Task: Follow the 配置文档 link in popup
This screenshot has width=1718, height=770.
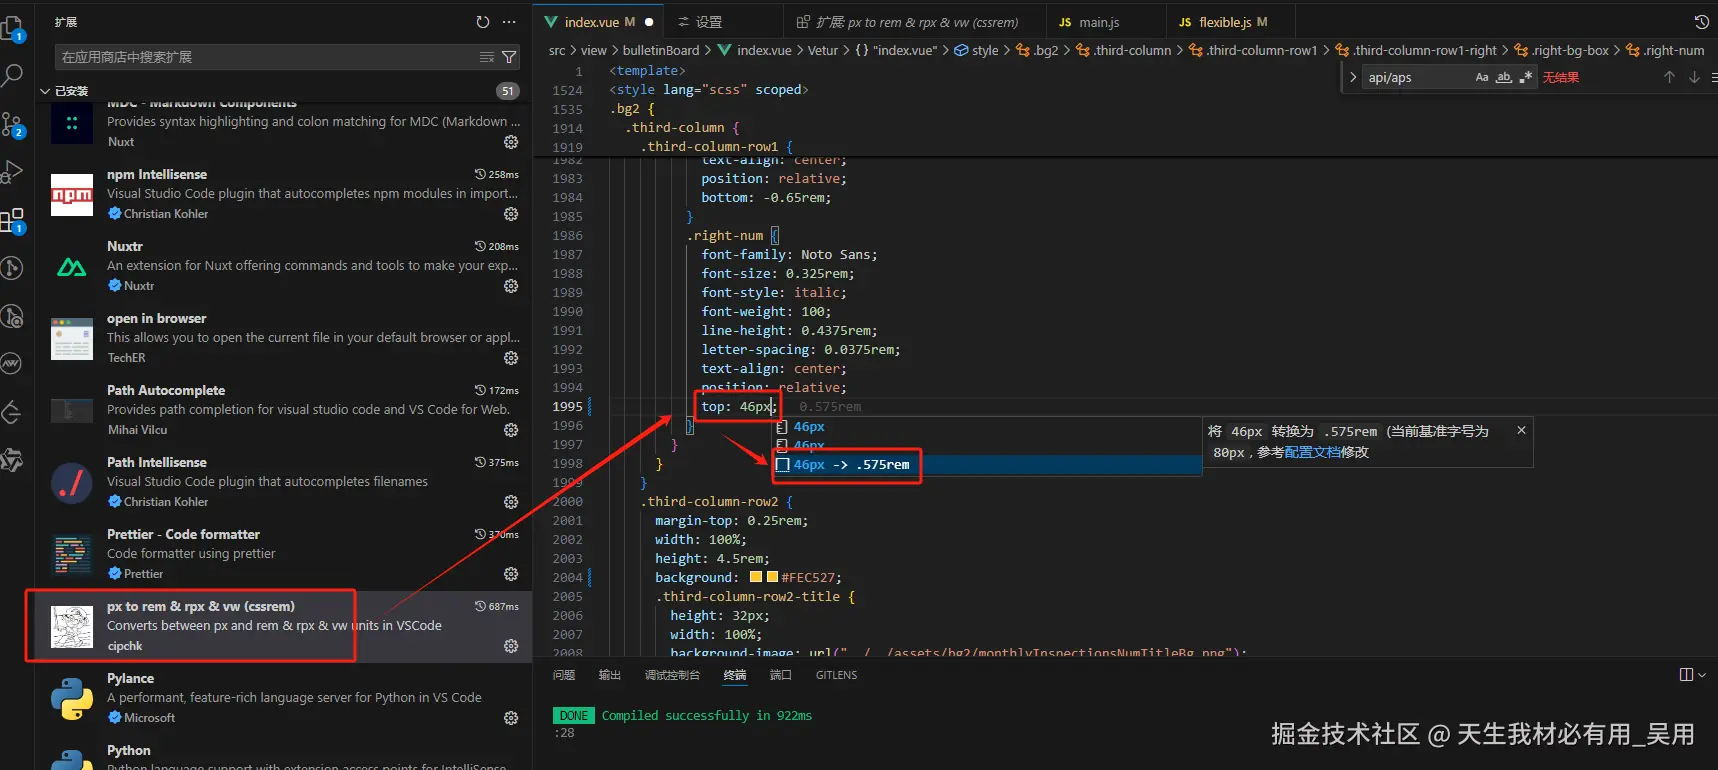Action: pos(1312,452)
